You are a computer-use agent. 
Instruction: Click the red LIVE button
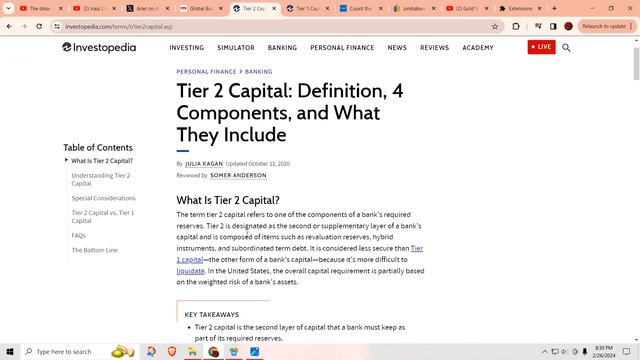(542, 47)
